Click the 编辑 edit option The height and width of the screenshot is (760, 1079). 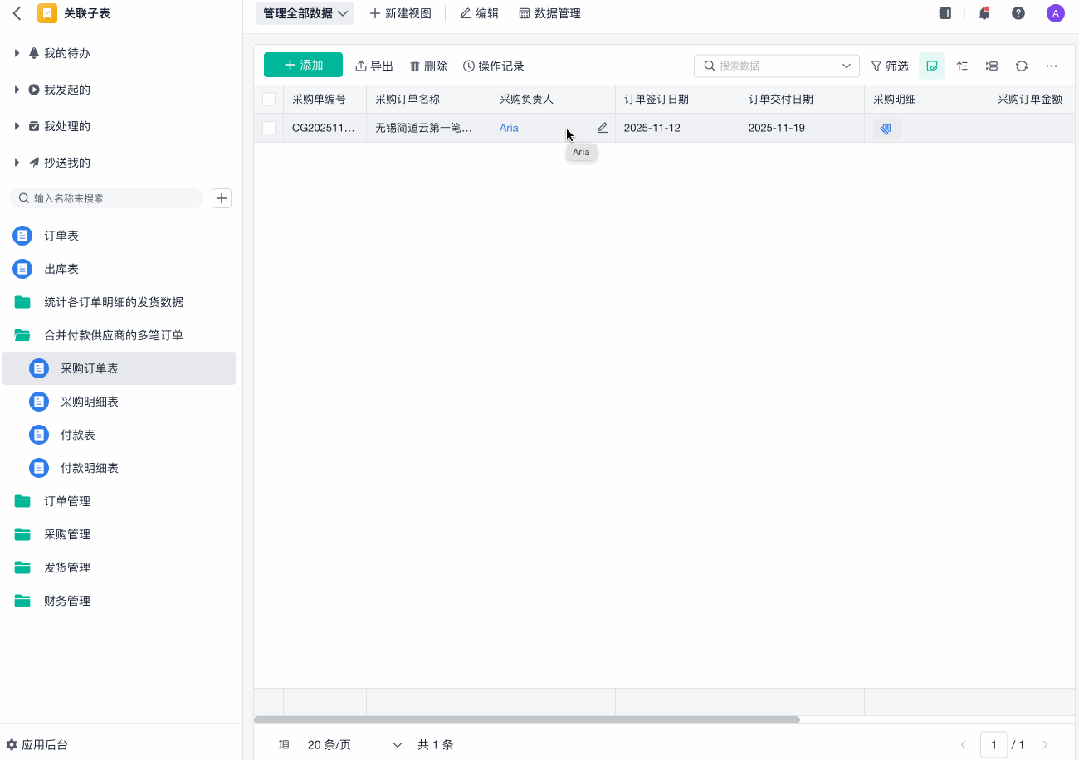[479, 13]
